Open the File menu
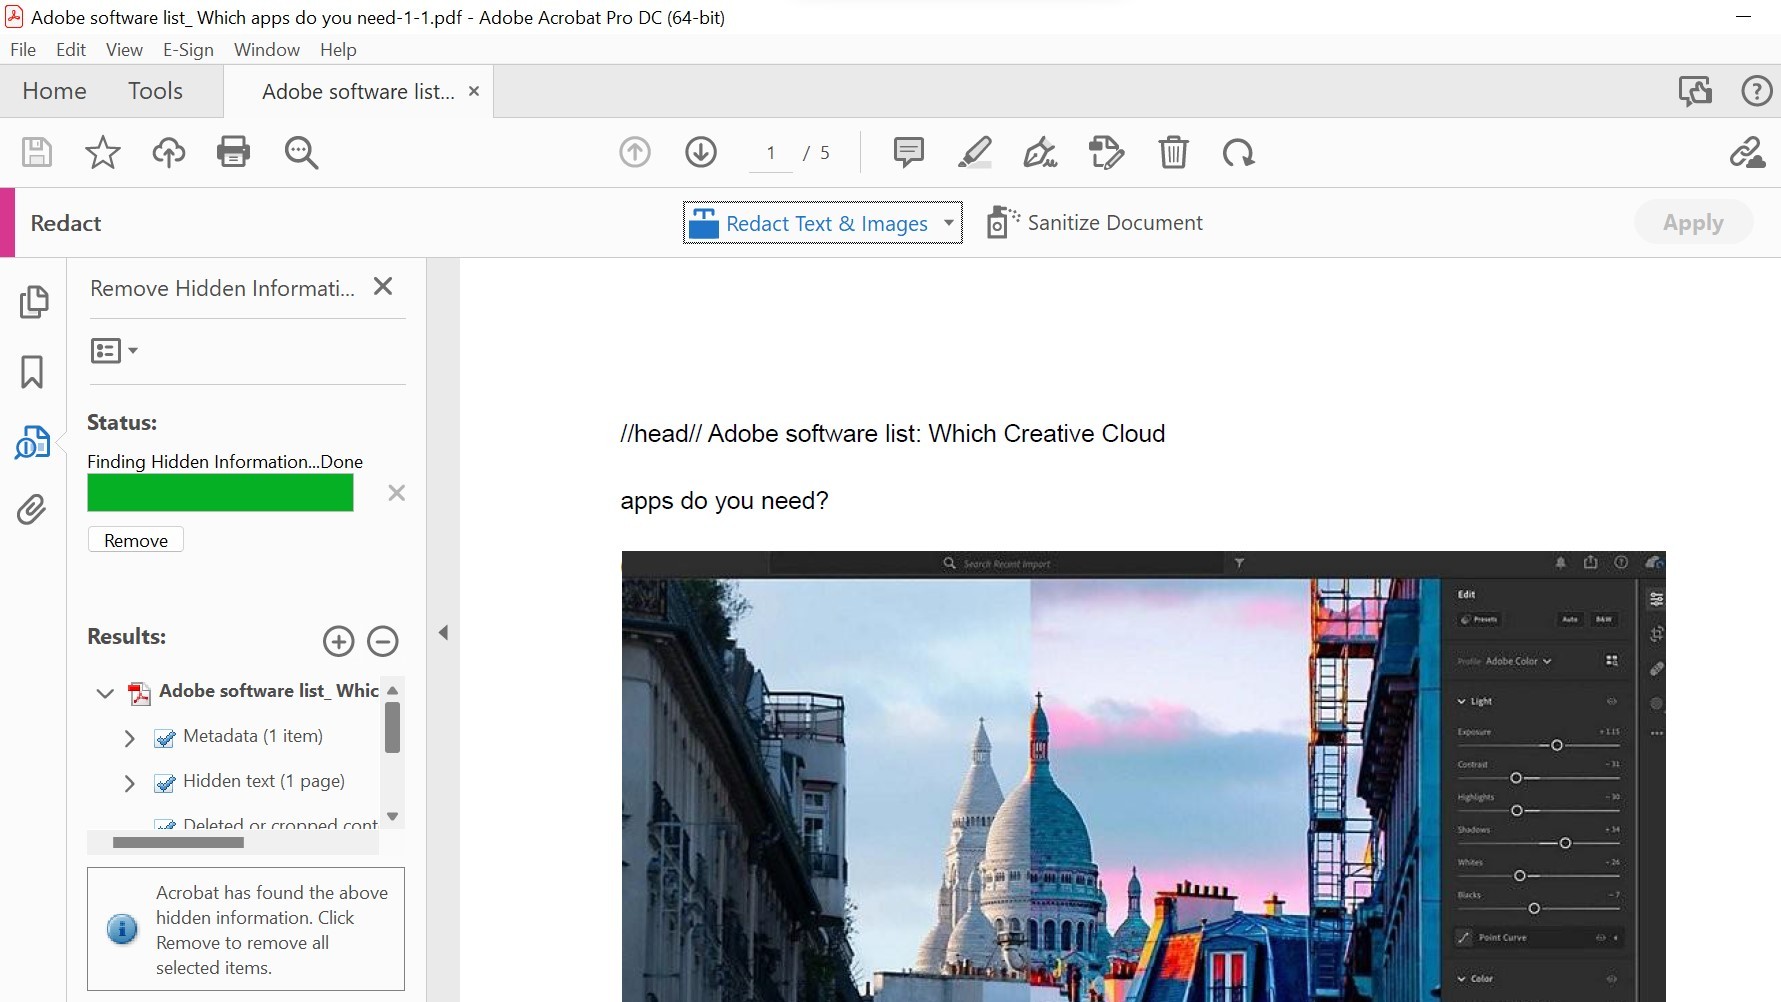Viewport: 1781px width, 1002px height. (23, 49)
